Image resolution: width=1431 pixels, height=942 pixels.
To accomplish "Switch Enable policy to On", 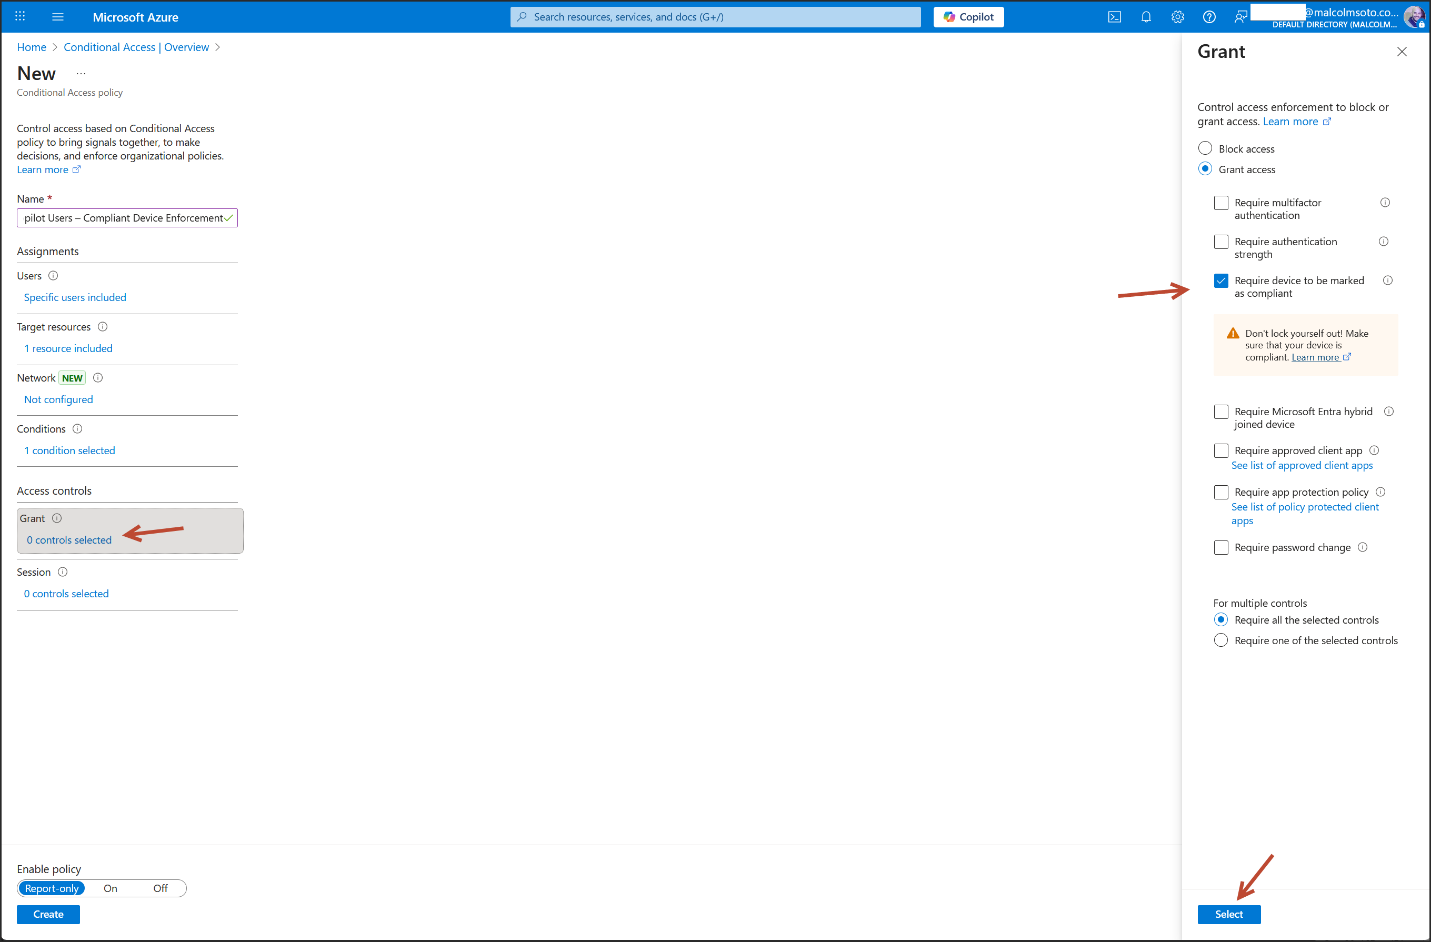I will (x=110, y=889).
